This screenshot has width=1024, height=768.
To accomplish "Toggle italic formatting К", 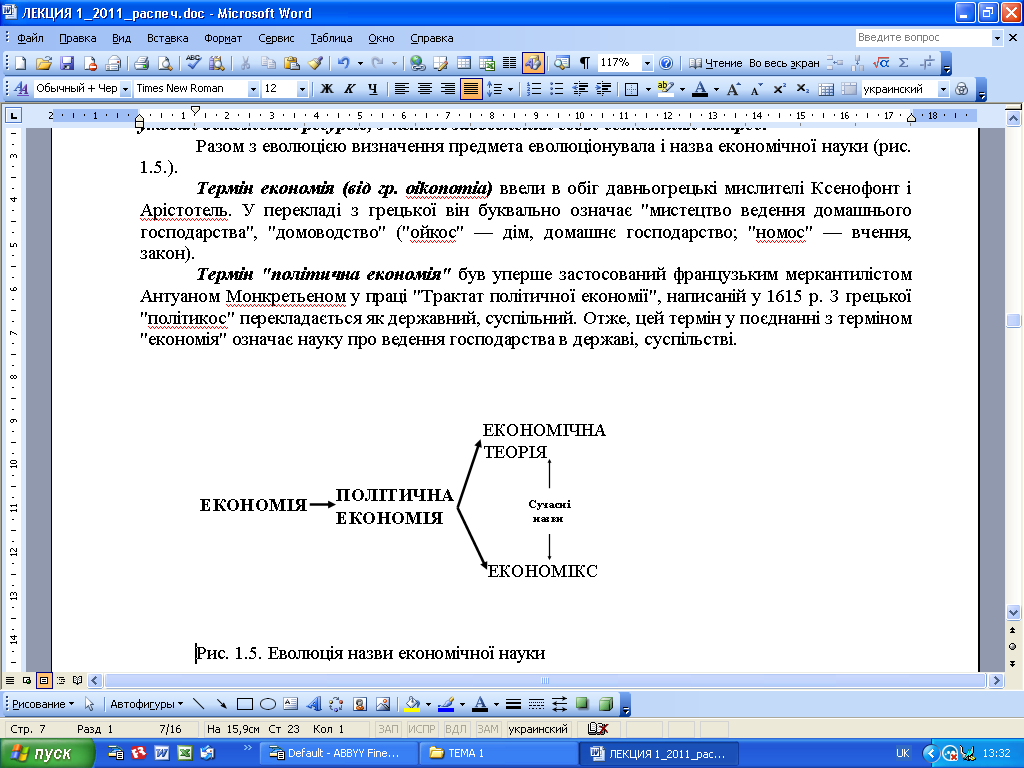I will click(350, 89).
